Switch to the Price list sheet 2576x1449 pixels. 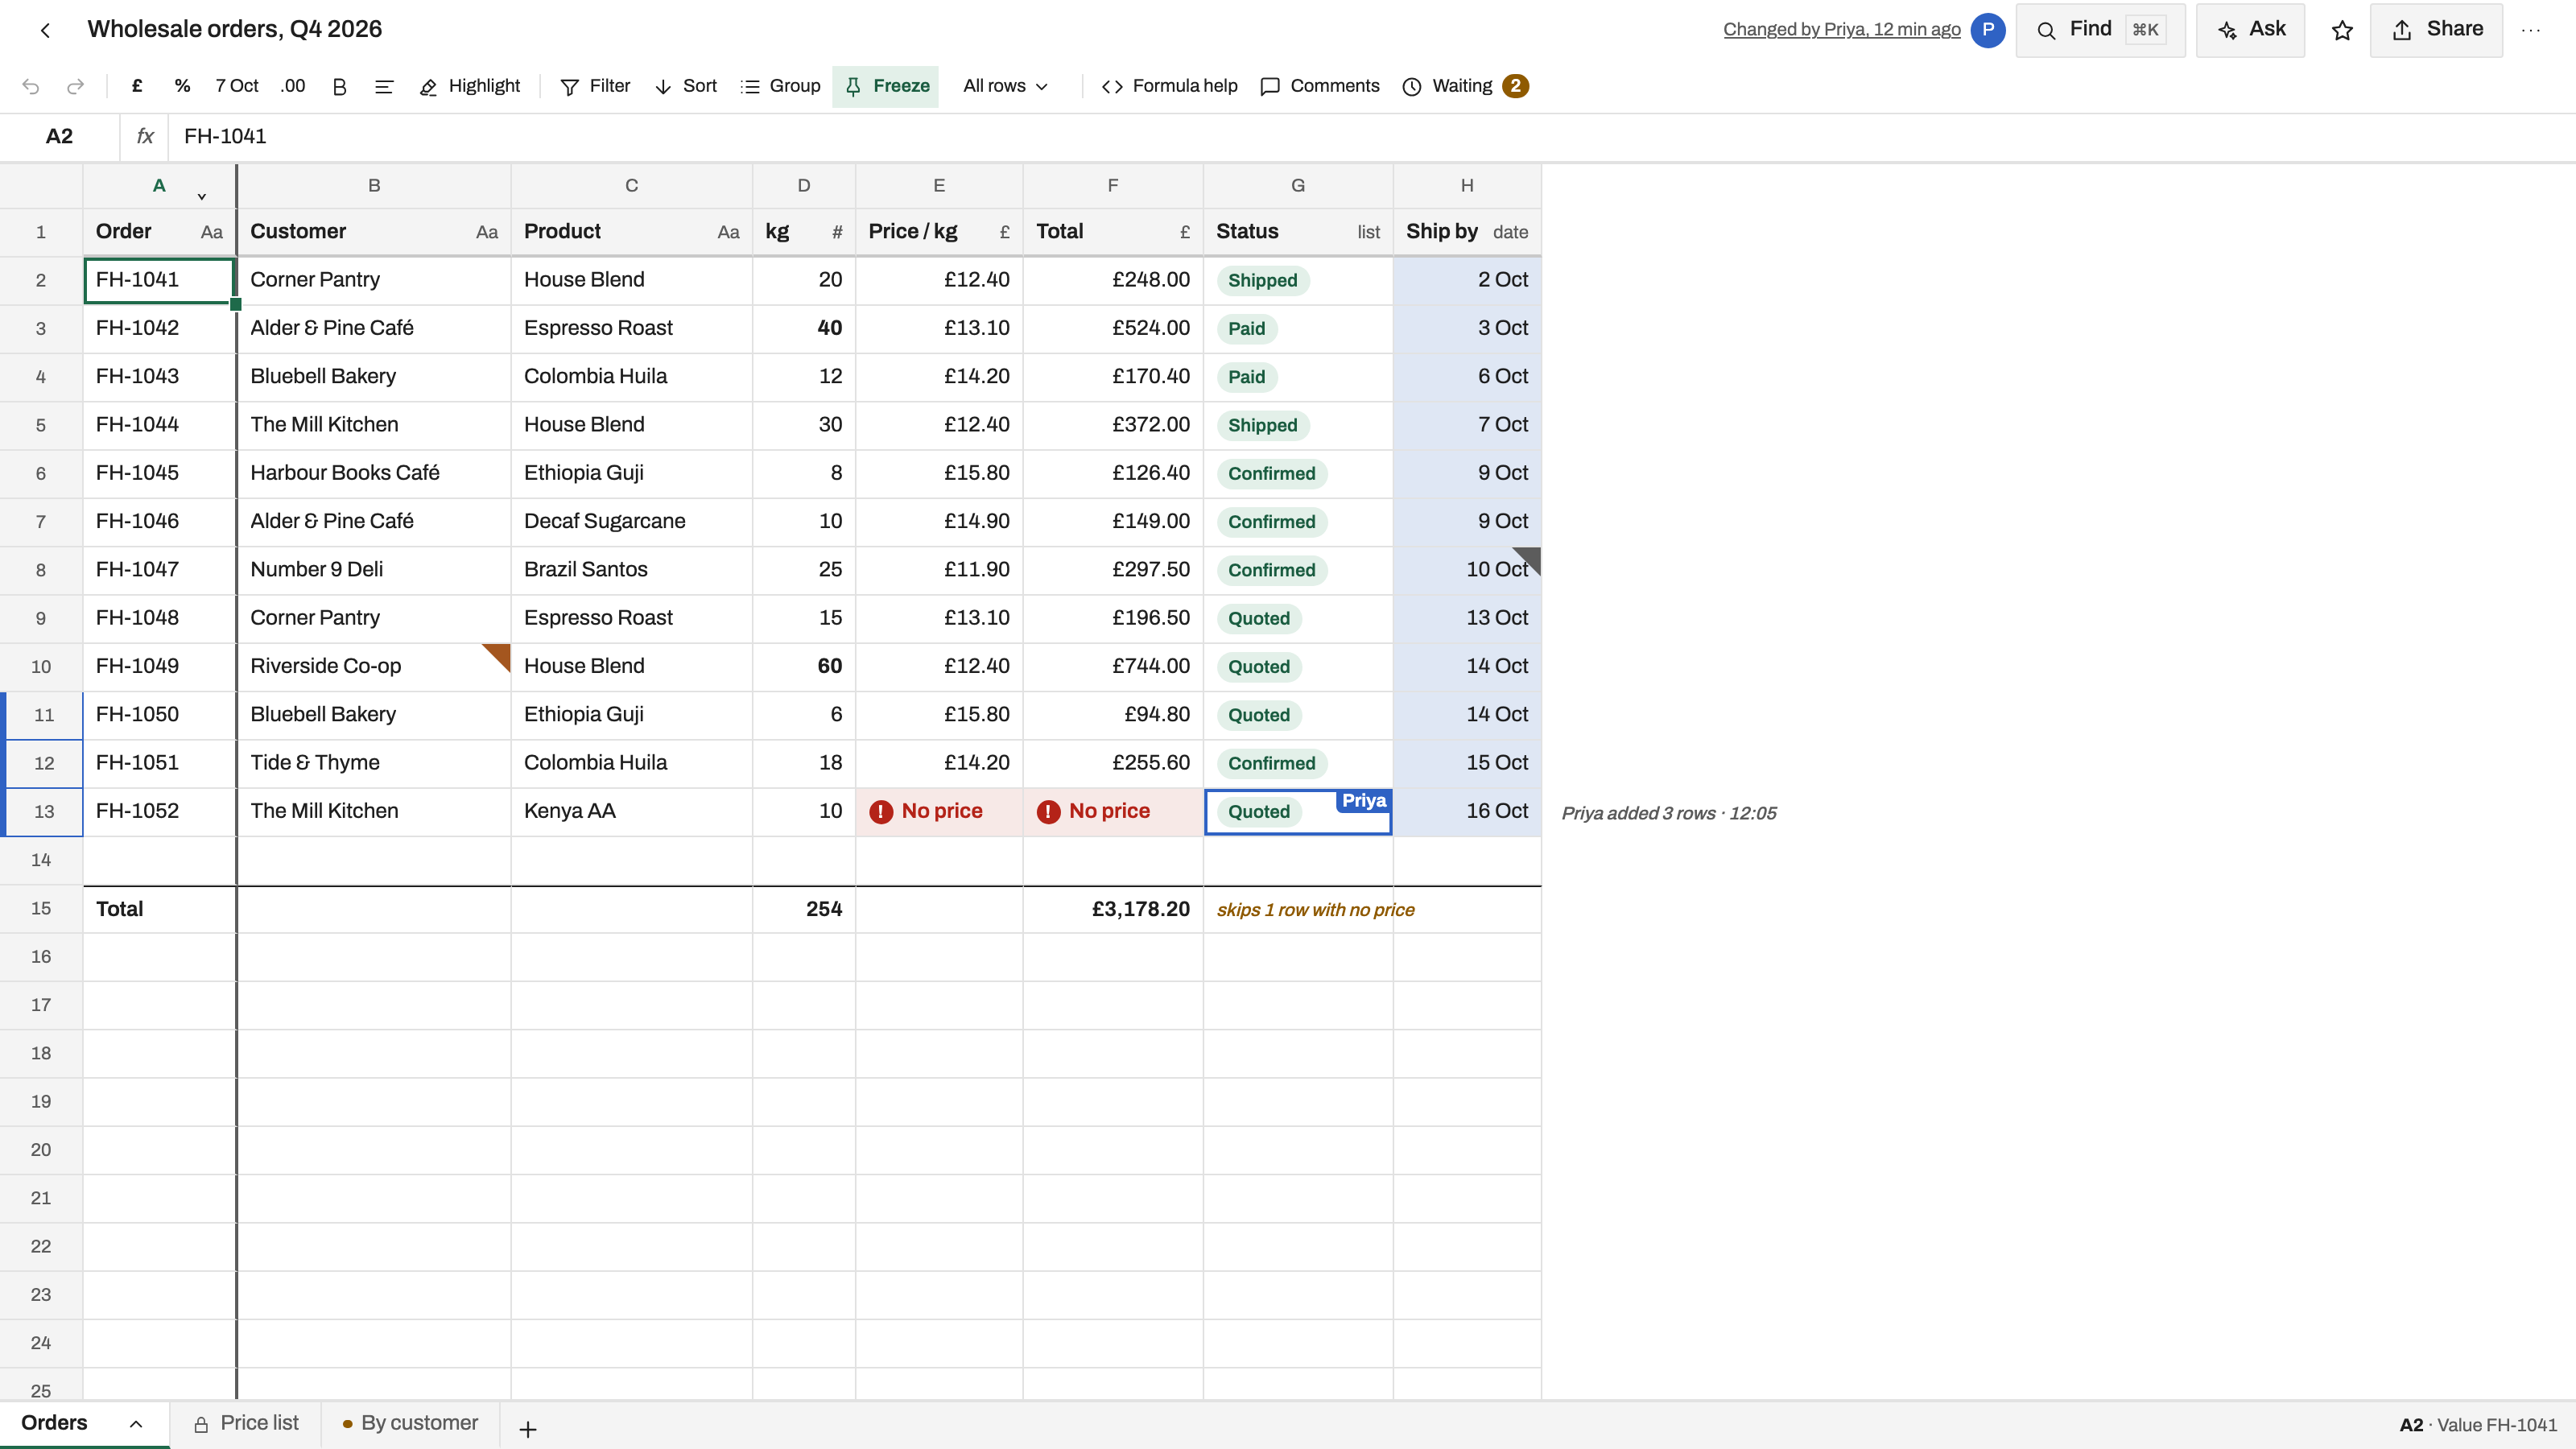(246, 1424)
